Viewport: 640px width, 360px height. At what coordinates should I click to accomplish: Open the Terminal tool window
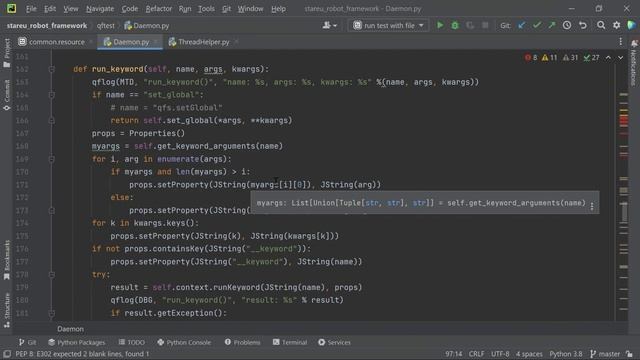pos(290,342)
